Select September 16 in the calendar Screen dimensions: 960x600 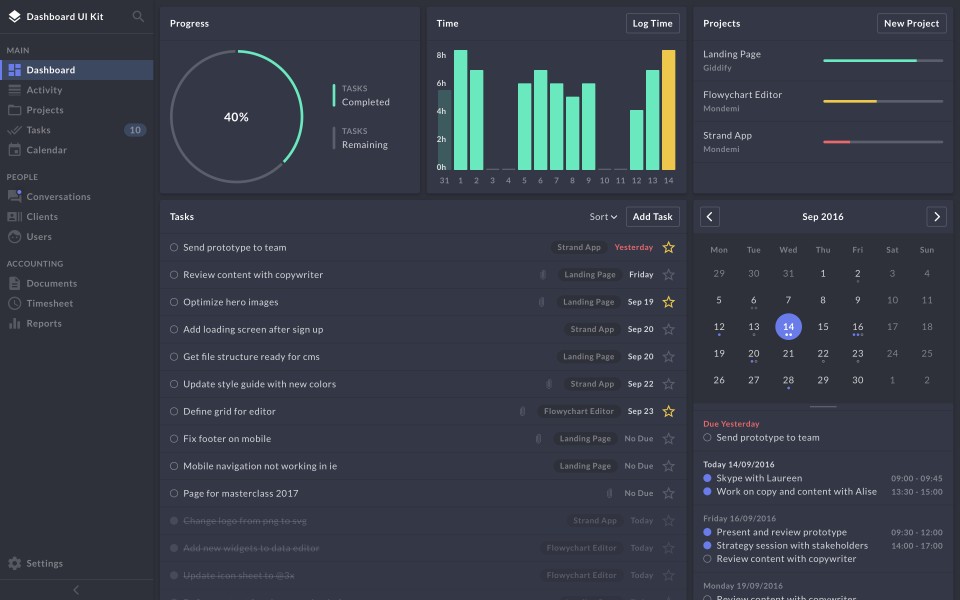858,327
